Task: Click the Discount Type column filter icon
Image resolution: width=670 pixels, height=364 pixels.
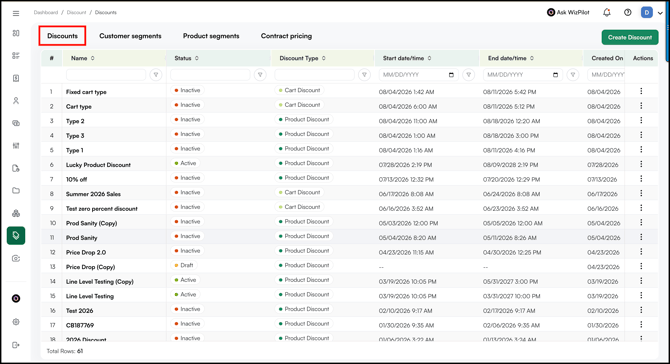Action: 364,75
